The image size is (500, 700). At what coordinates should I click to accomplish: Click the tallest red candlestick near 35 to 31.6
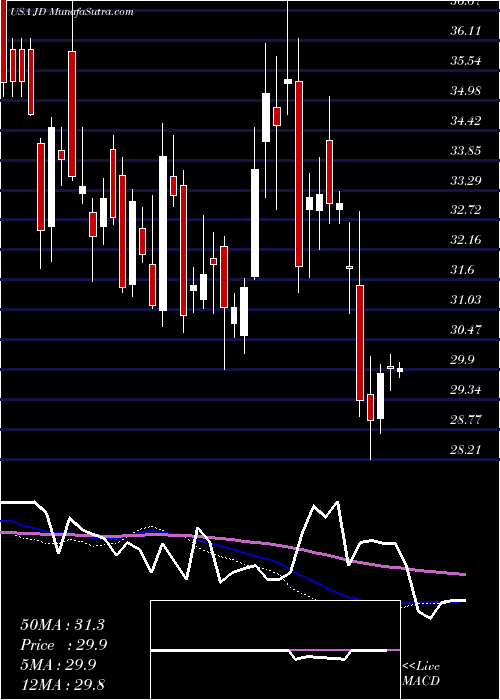[x=299, y=174]
